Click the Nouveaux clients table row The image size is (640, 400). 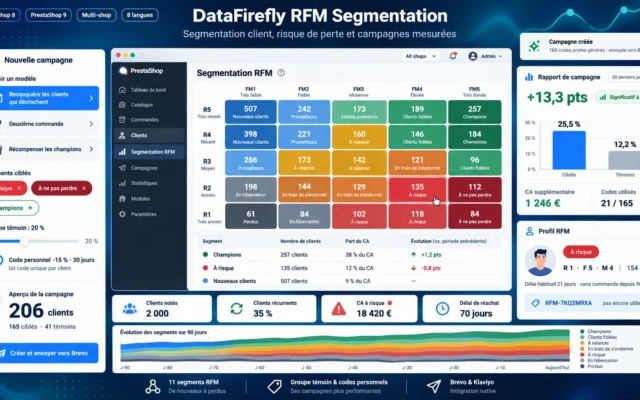point(349,281)
